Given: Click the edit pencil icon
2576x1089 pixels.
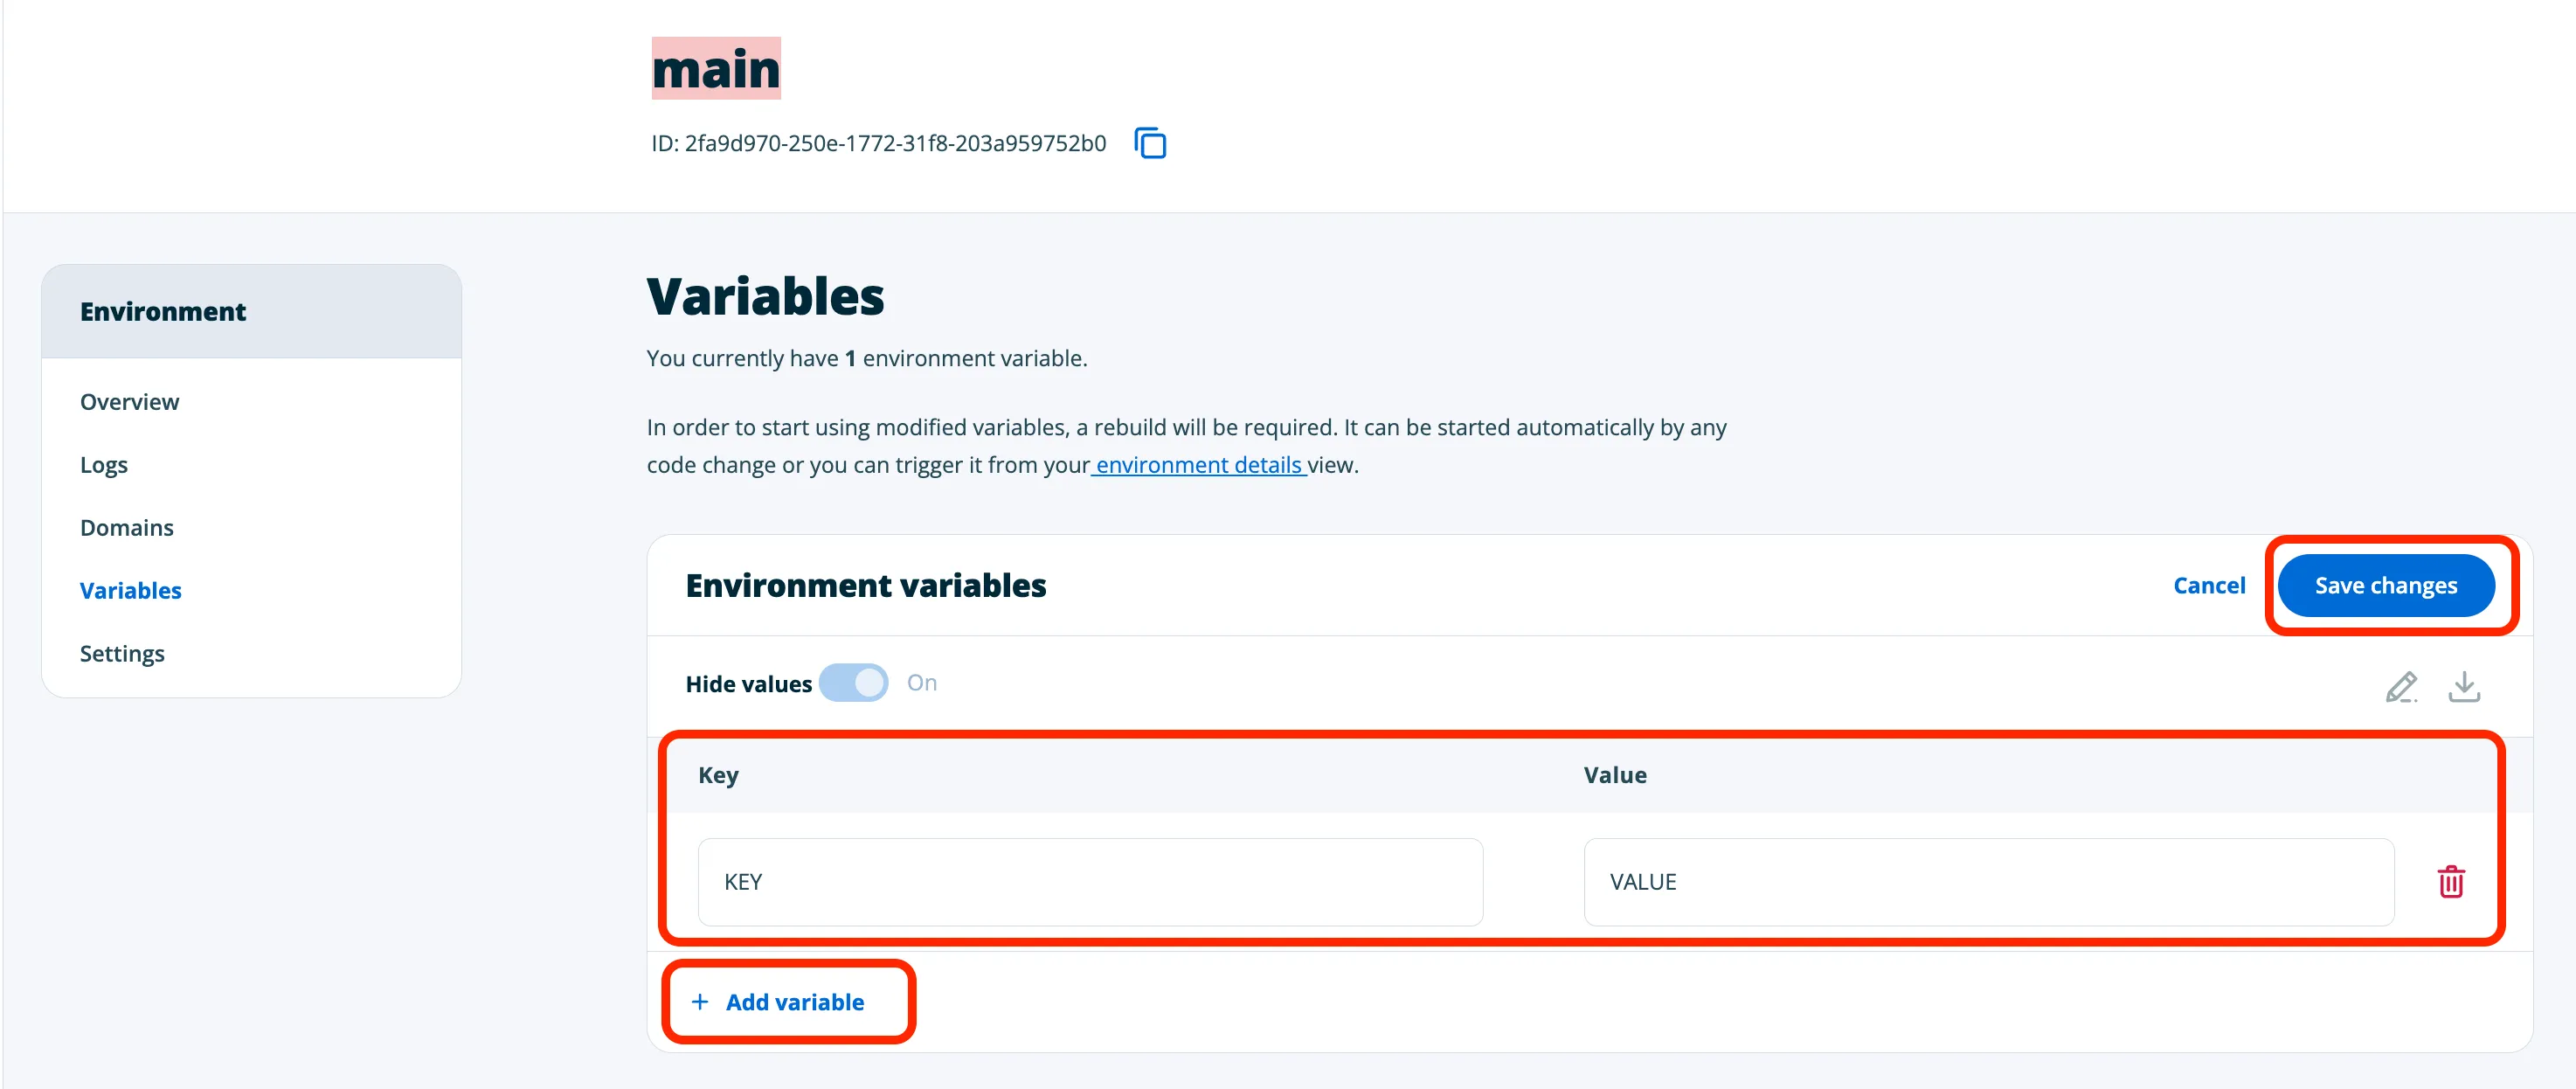Looking at the screenshot, I should pyautogui.click(x=2400, y=685).
